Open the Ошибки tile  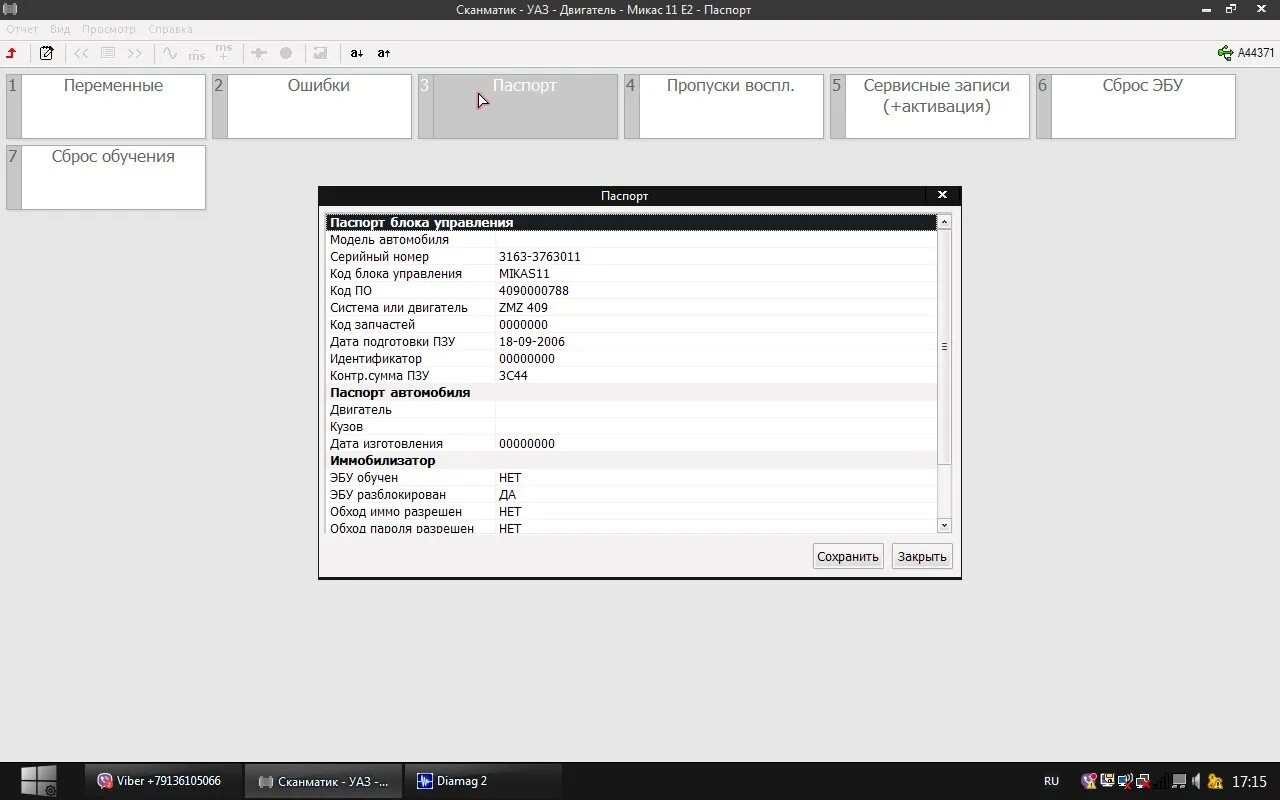point(312,106)
